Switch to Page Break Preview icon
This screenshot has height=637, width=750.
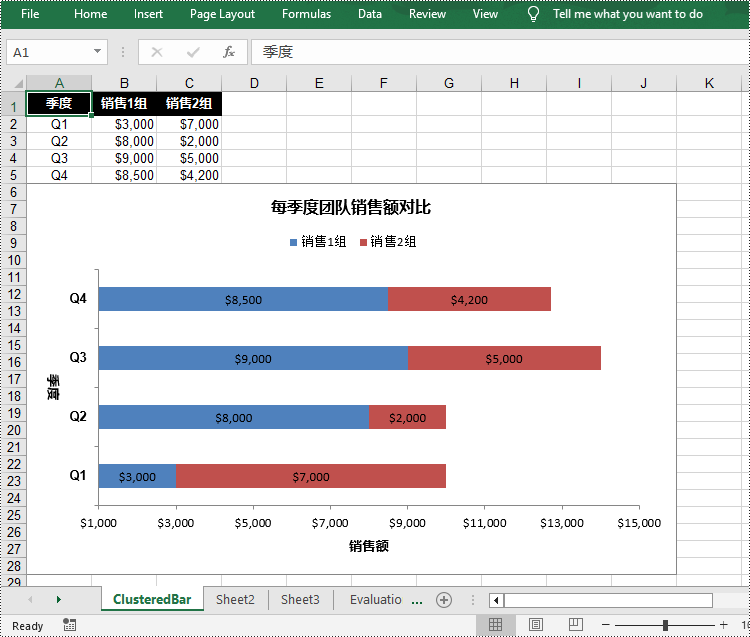coord(575,625)
